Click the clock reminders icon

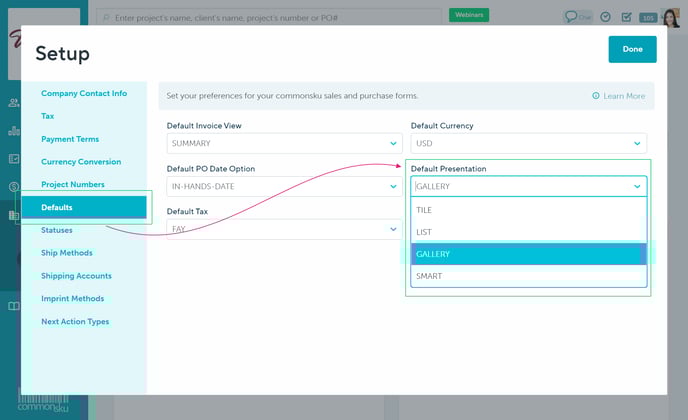(x=605, y=16)
